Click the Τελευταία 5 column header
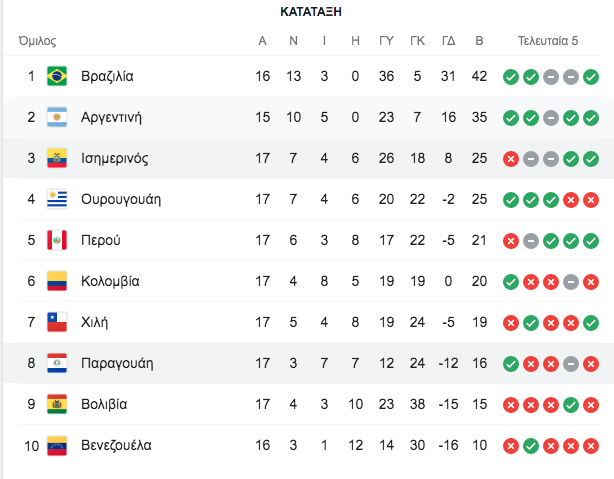Screen dimensions: 614x479 [x=548, y=41]
